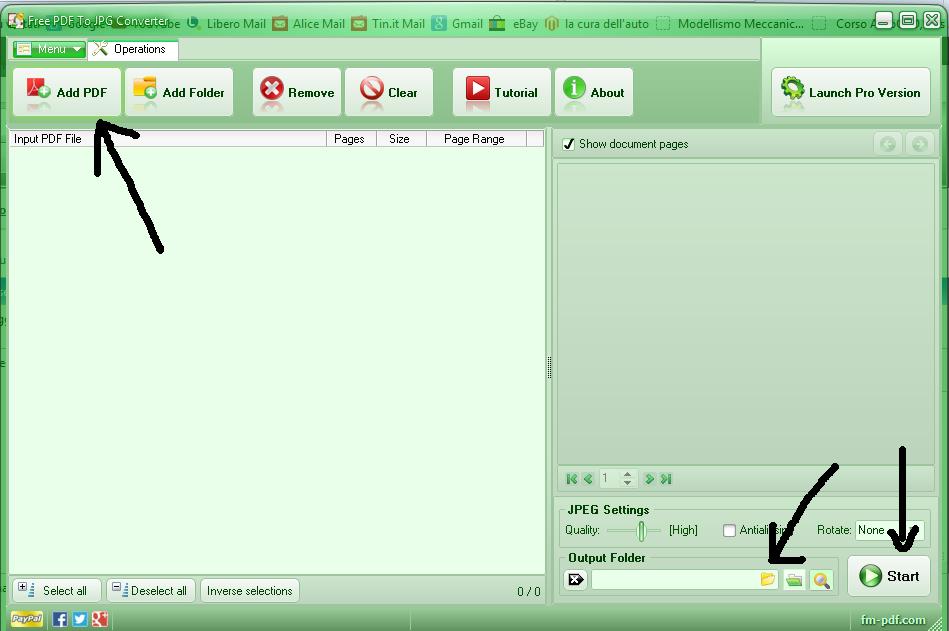Screen dimensions: 949x631
Task: Start the PDF to JPG conversion
Action: pos(888,576)
